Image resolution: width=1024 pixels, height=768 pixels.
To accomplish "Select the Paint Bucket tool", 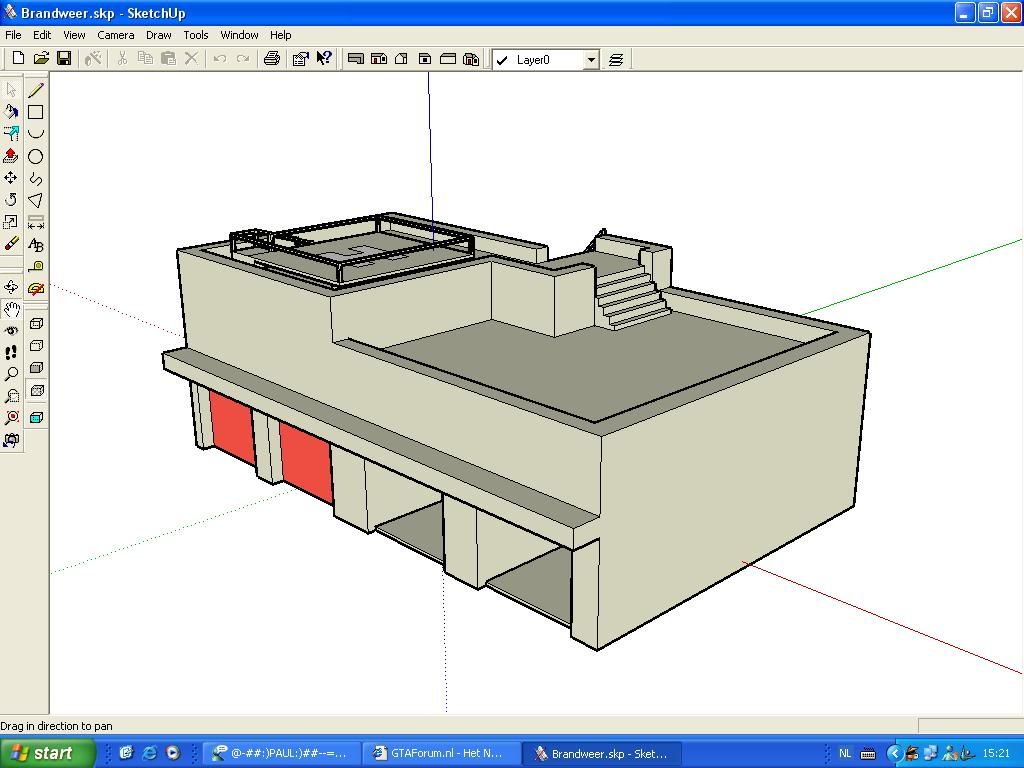I will (11, 112).
